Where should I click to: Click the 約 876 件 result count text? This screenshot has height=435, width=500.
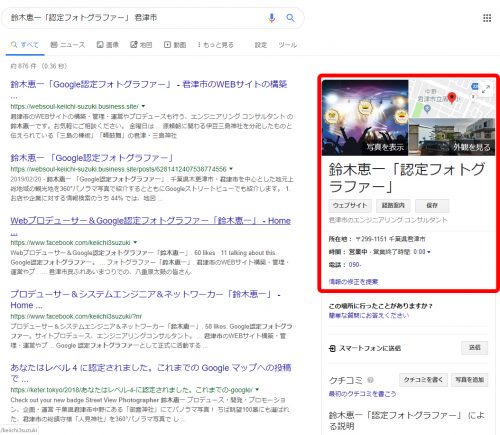pos(38,66)
